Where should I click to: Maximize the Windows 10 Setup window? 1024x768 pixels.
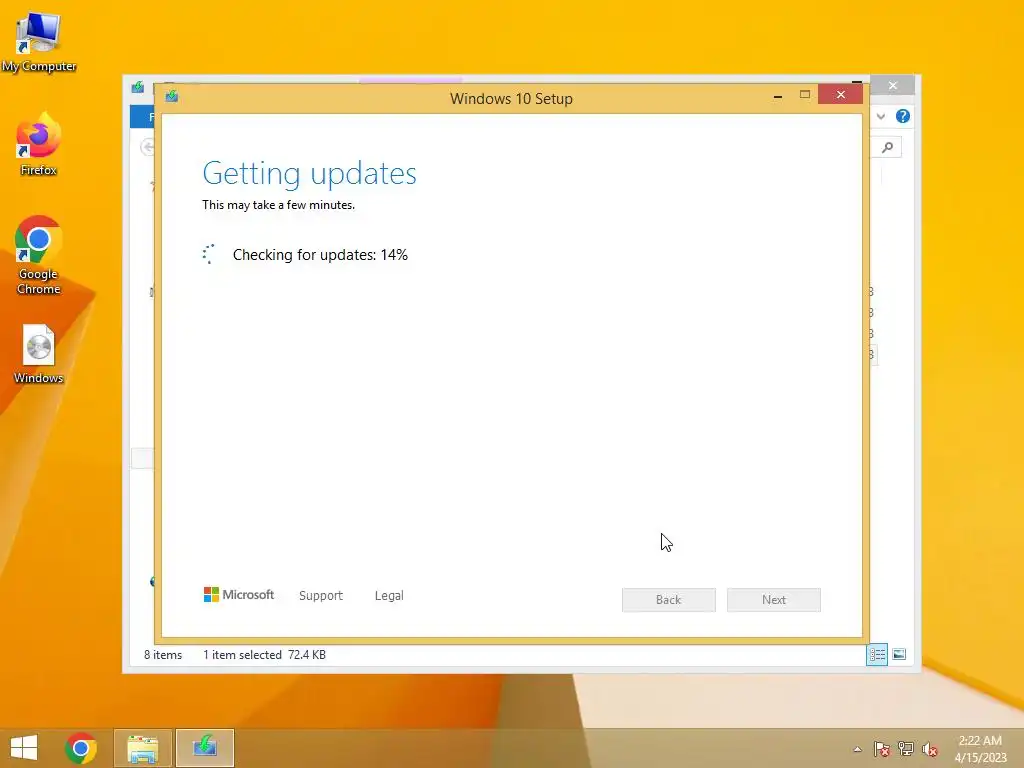coord(805,95)
